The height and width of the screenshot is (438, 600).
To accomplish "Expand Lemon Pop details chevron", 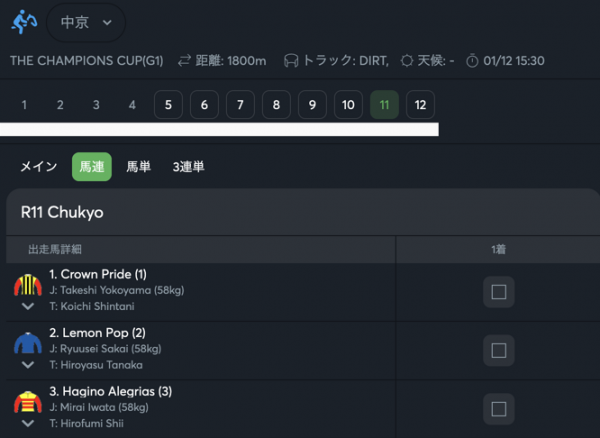I will pyautogui.click(x=28, y=365).
